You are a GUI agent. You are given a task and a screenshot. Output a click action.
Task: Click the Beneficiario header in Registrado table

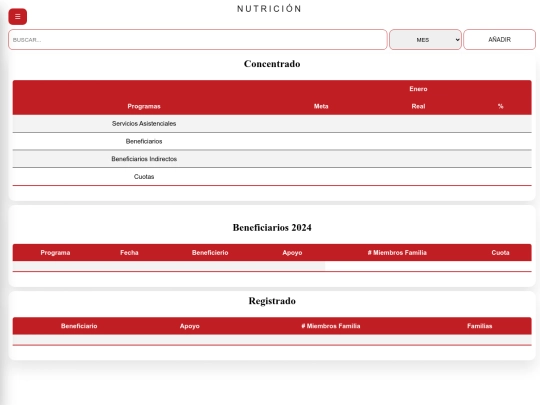pyautogui.click(x=79, y=326)
